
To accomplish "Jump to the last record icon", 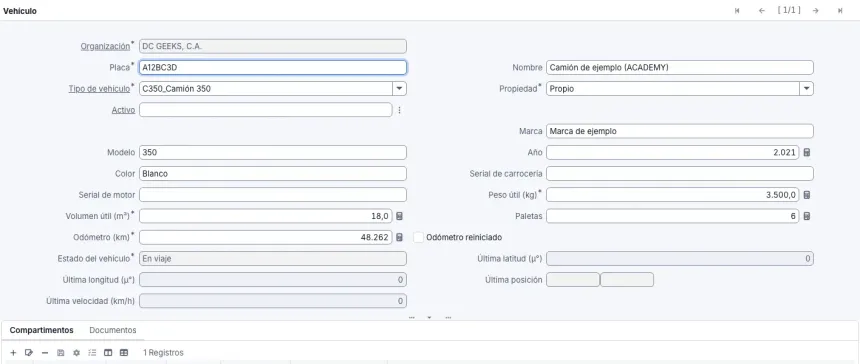I will [x=840, y=10].
